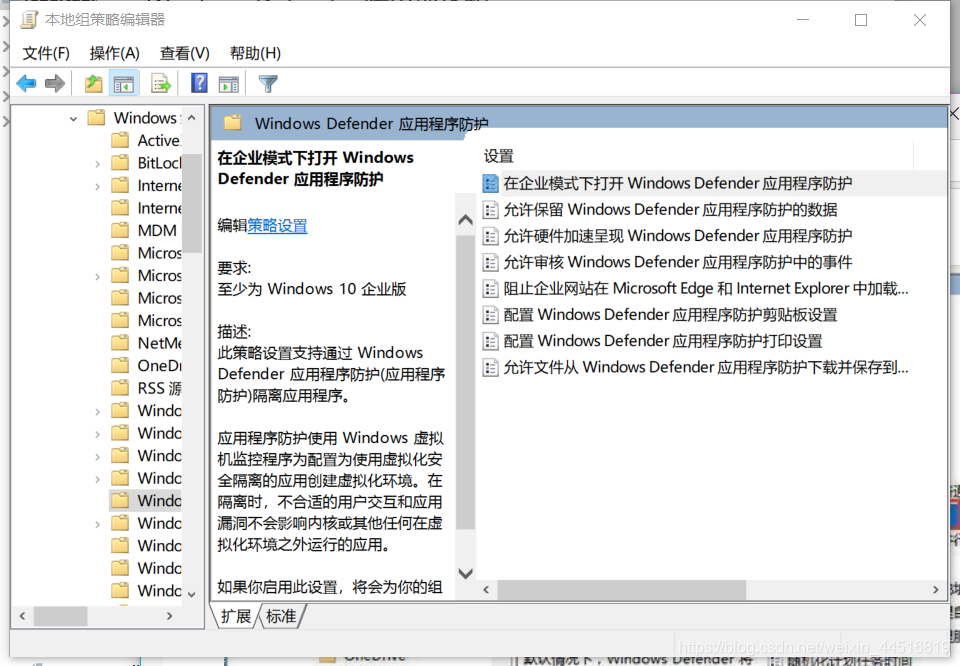Click the policy icon for 允许硬件加速呈现
This screenshot has height=666, width=960.
pos(490,236)
